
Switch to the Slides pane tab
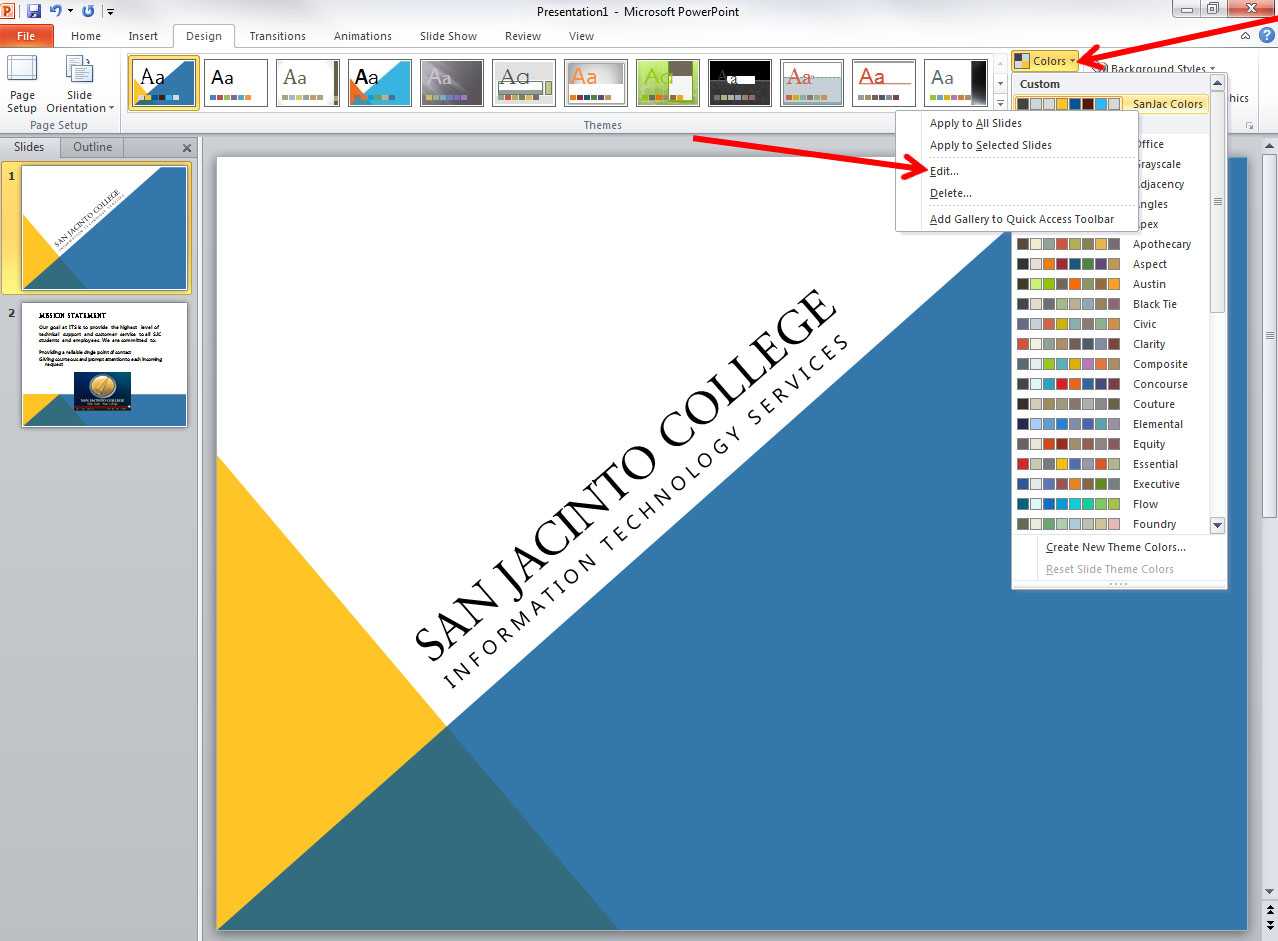29,147
